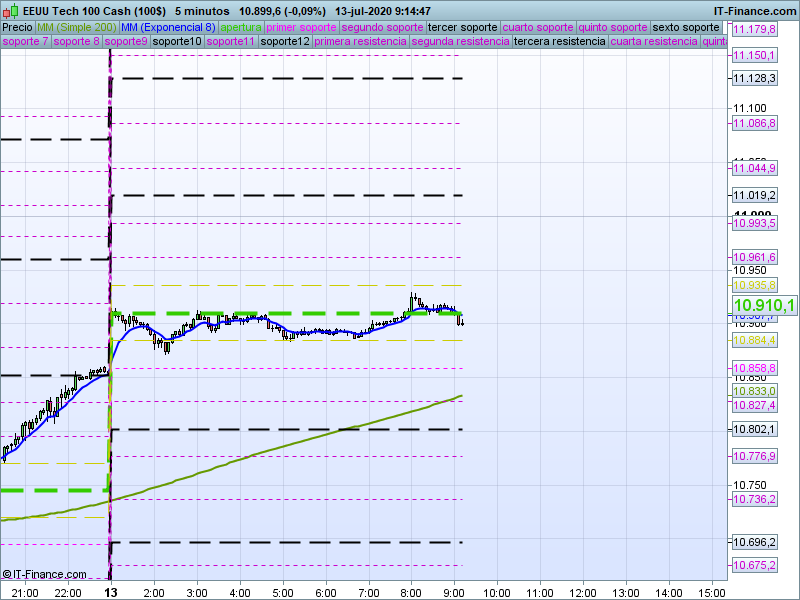The image size is (800, 600).
Task: Select the 10.802,1 support price label
Action: coord(754,429)
